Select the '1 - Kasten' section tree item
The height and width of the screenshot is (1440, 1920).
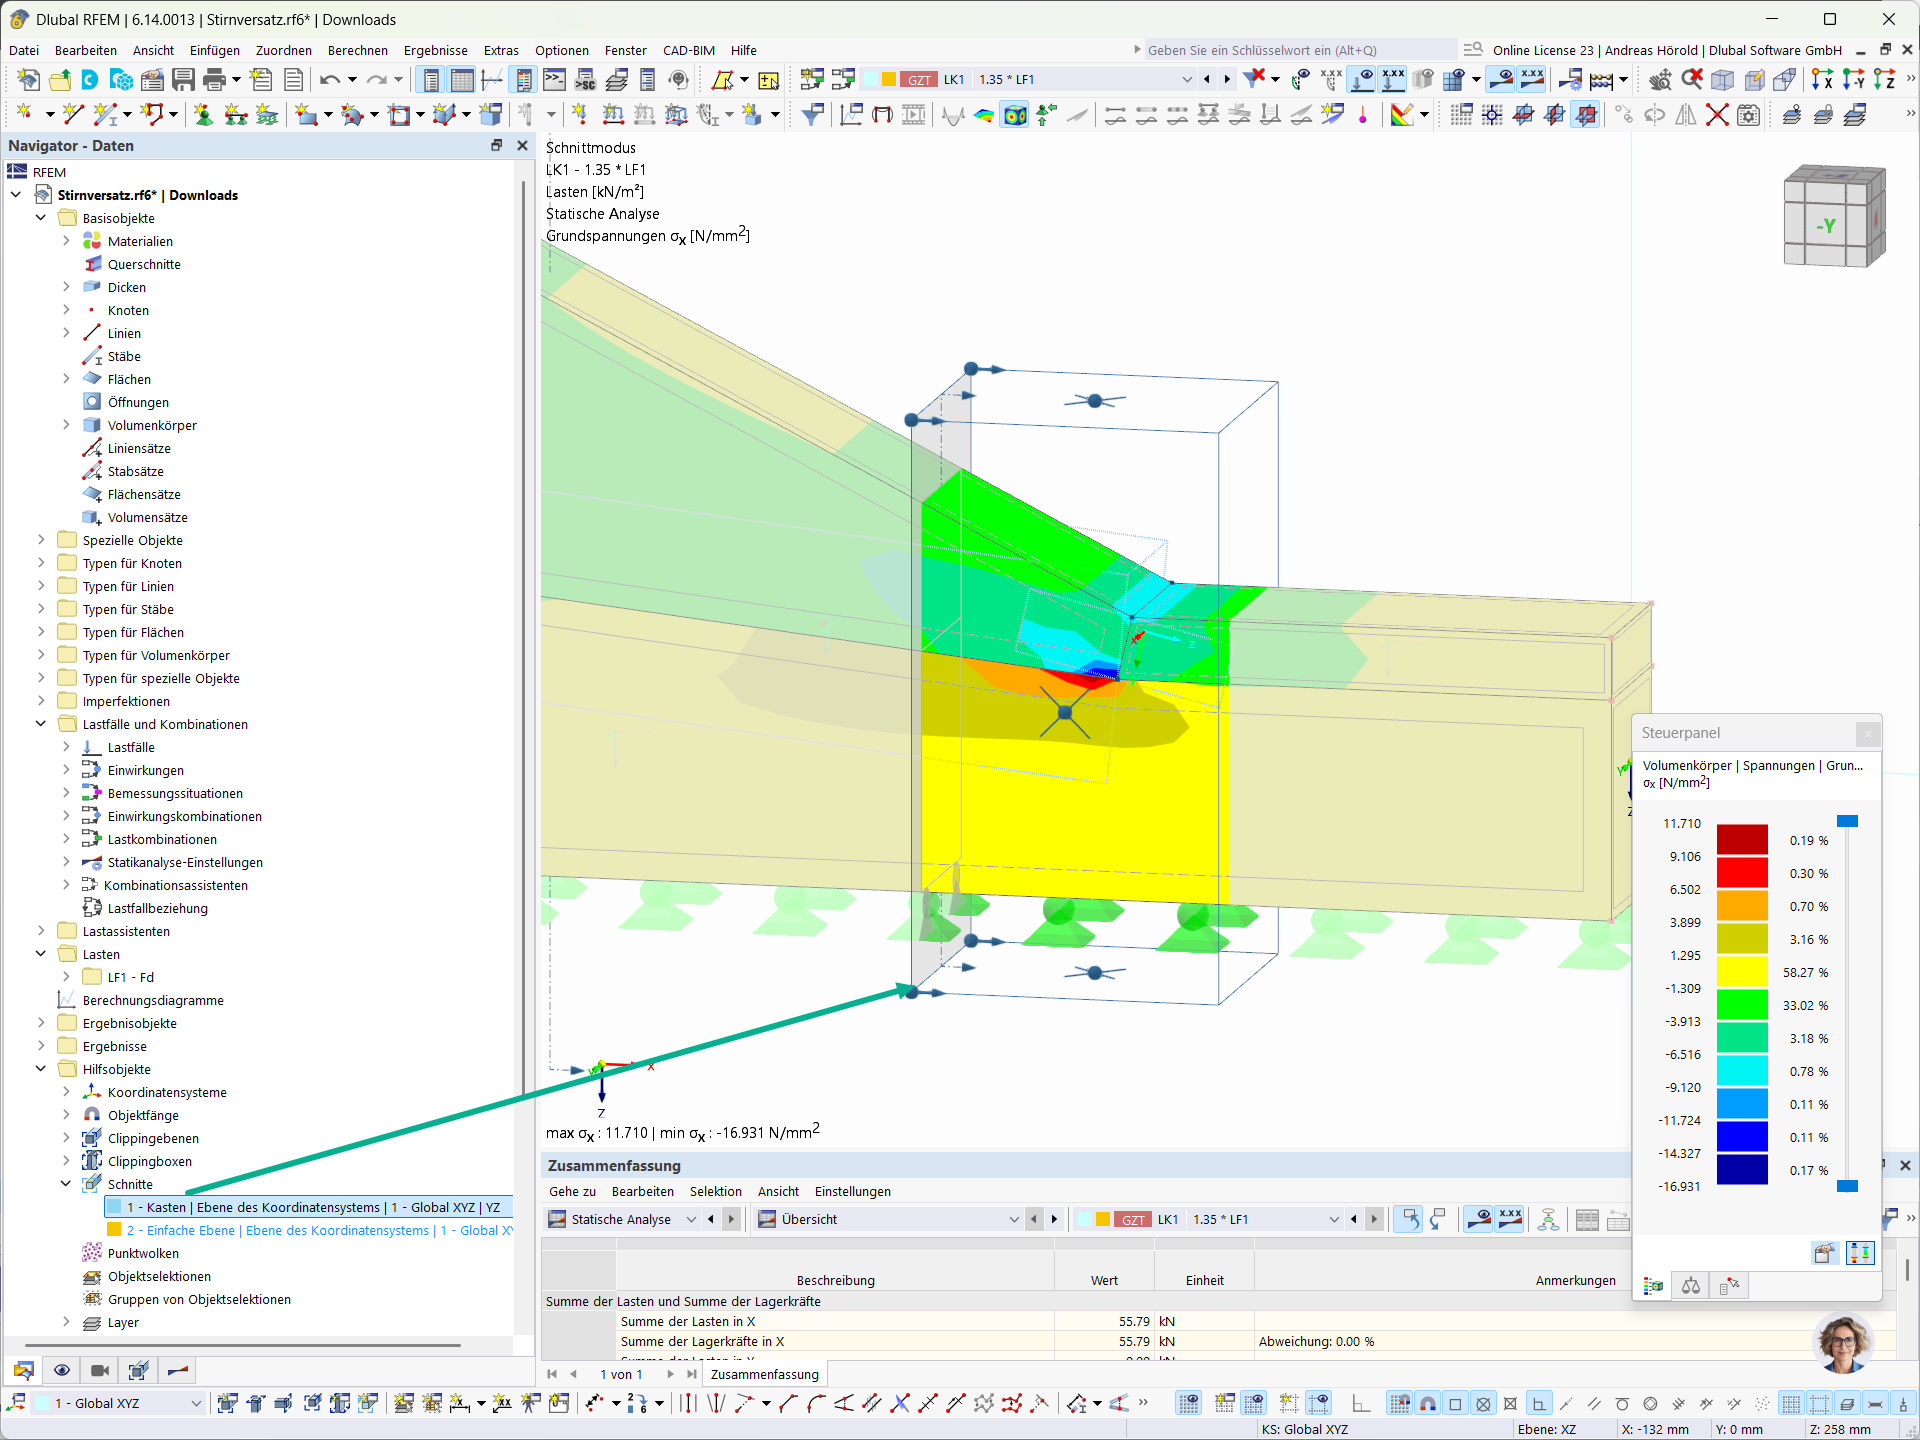pos(308,1207)
